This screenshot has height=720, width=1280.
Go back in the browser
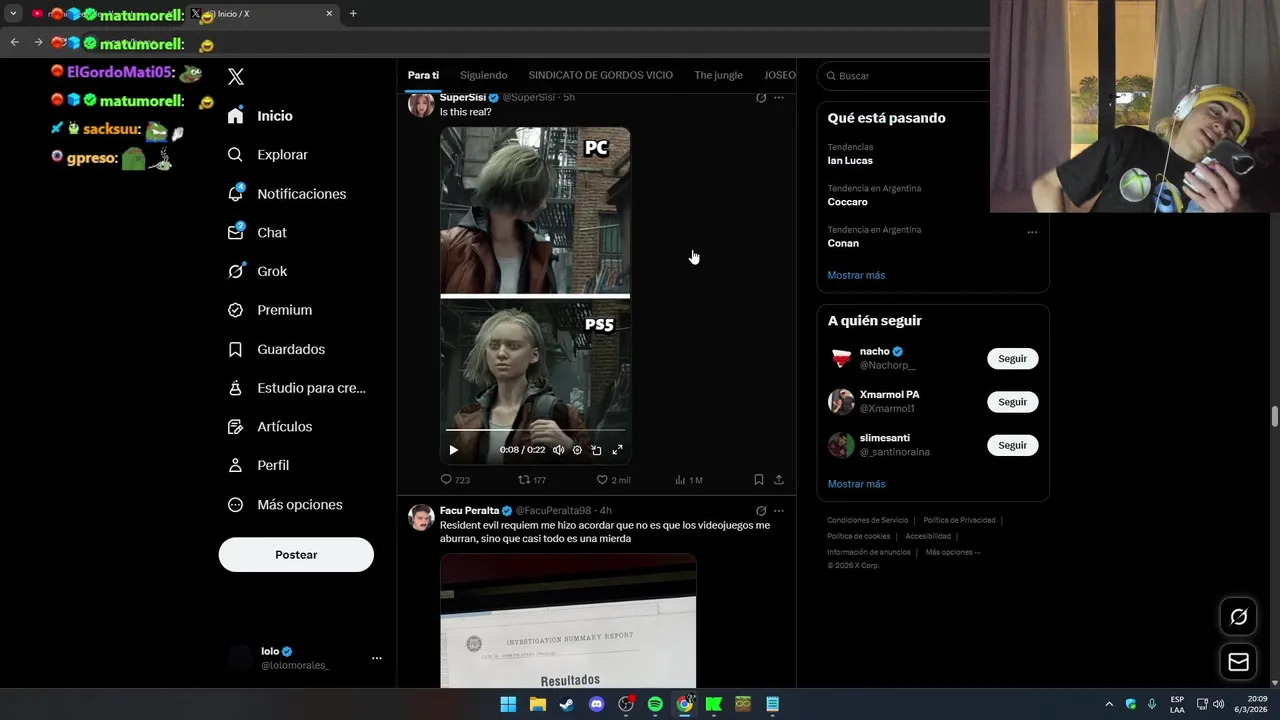coord(14,42)
